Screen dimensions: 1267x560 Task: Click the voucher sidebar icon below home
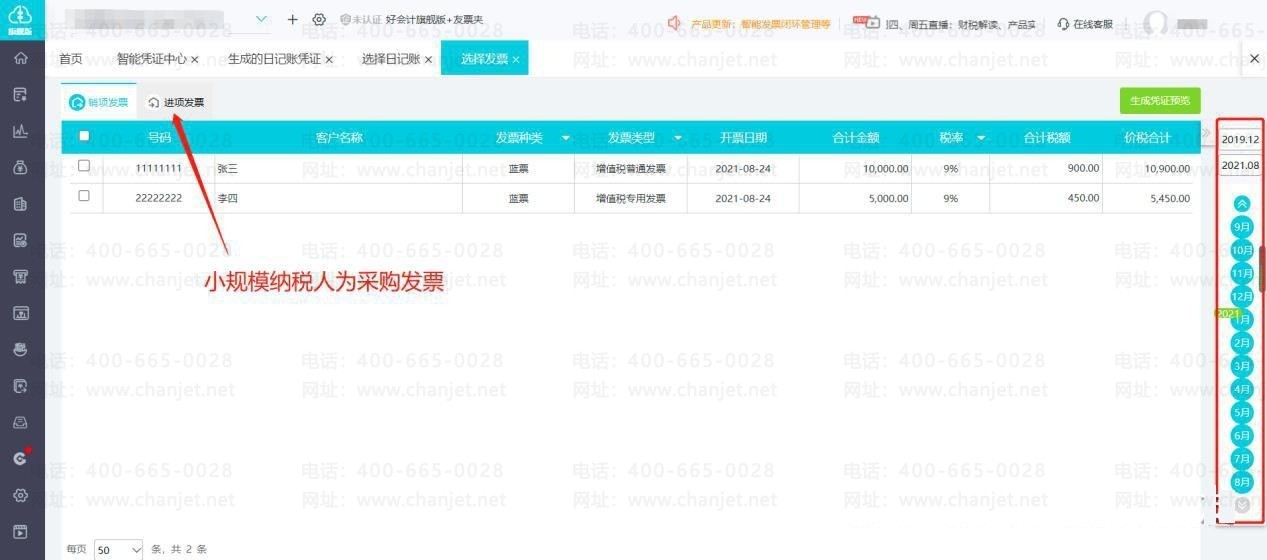click(x=21, y=94)
